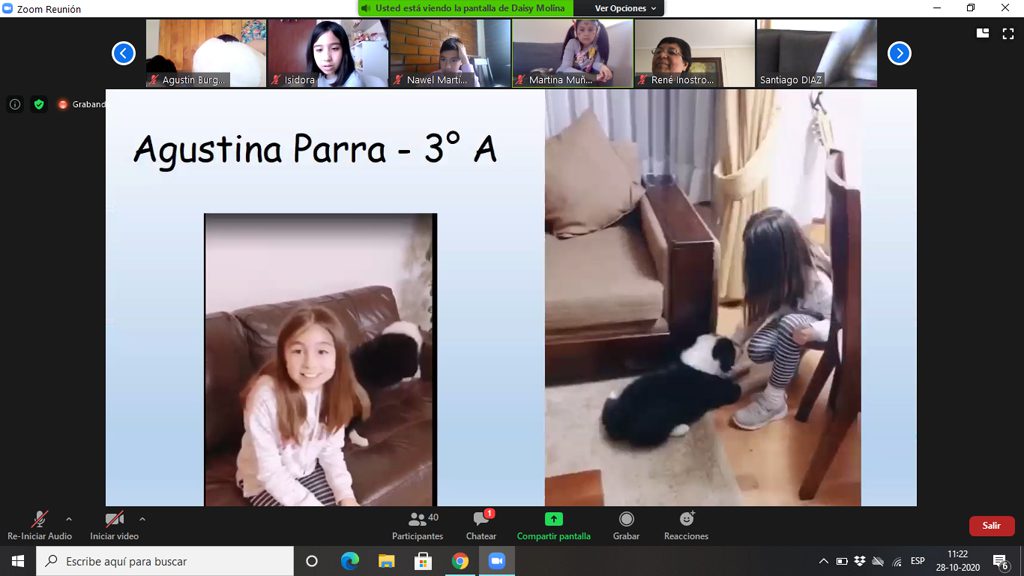
Task: Switch the gallery view layout icon
Action: tap(982, 33)
